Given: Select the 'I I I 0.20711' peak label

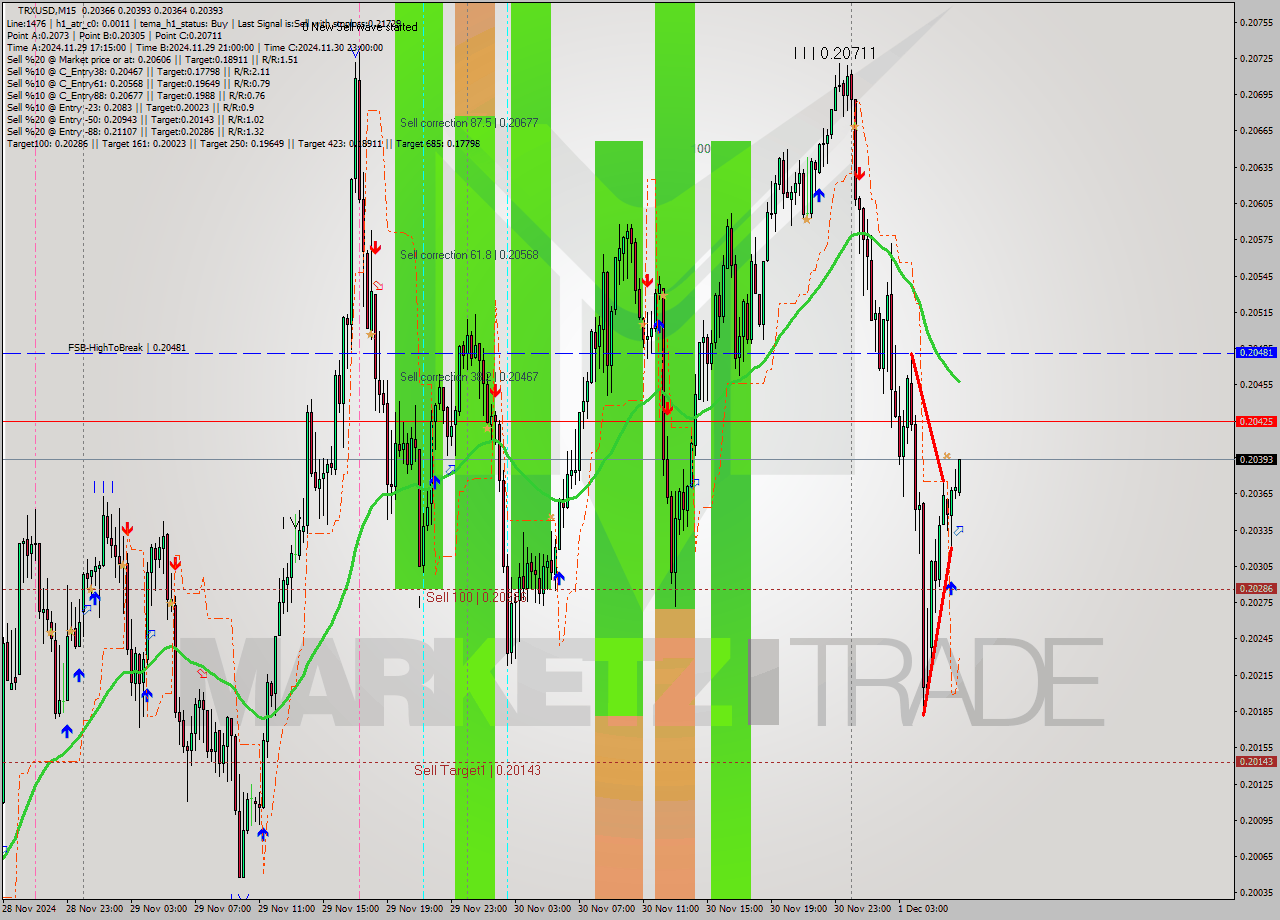Looking at the screenshot, I should click(x=834, y=53).
